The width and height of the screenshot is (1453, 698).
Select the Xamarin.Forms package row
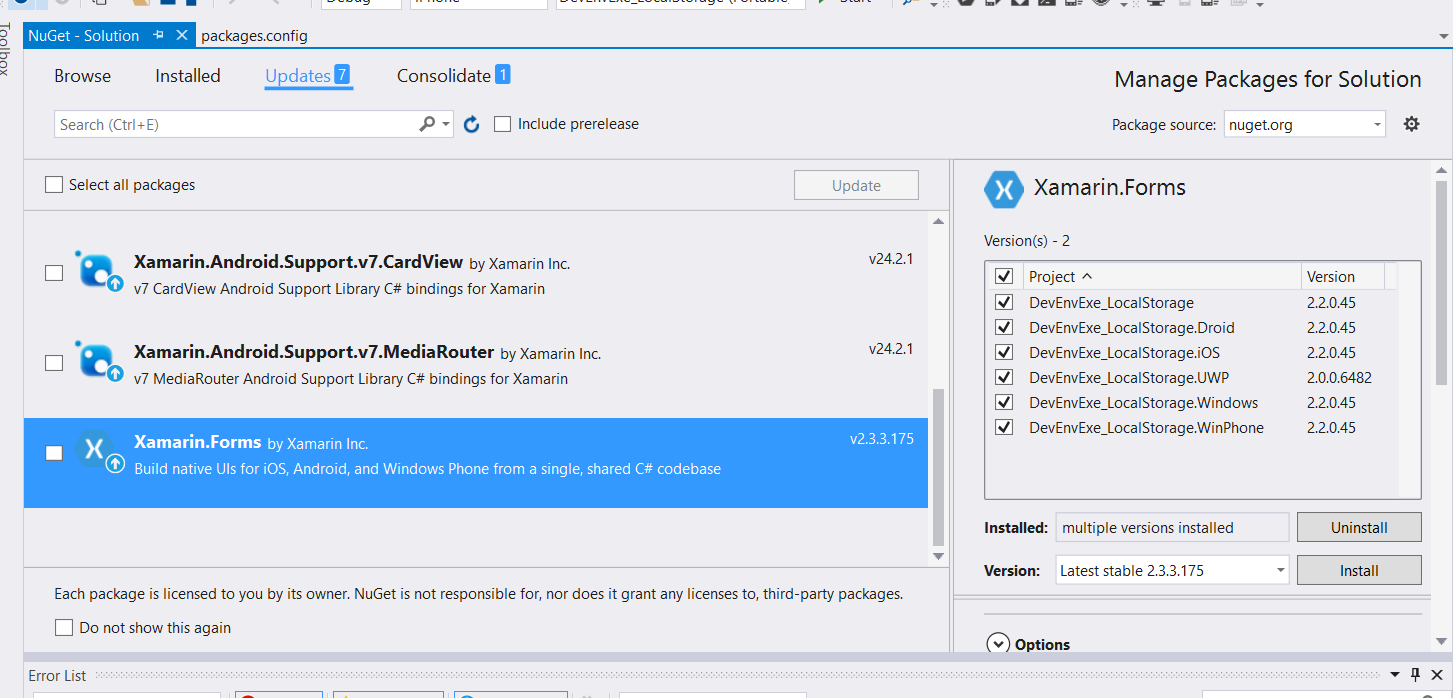(476, 463)
